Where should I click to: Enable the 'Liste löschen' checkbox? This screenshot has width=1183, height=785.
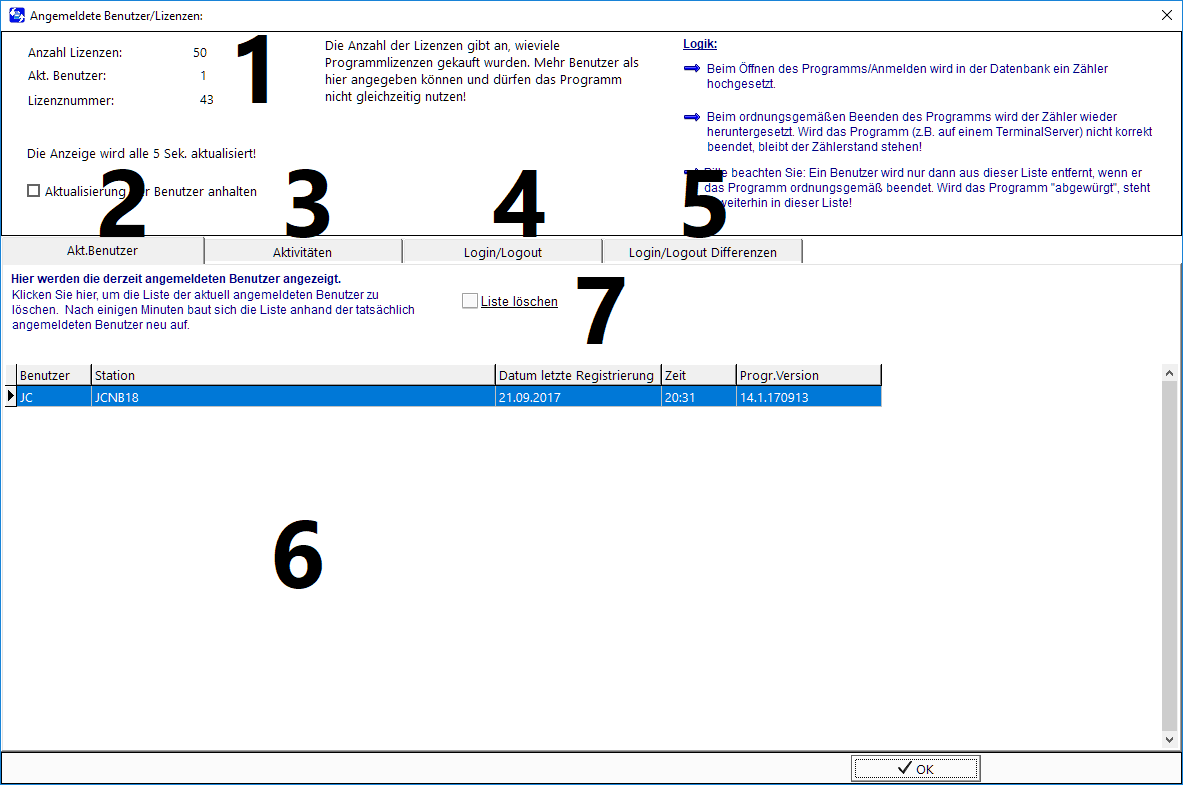pos(470,301)
